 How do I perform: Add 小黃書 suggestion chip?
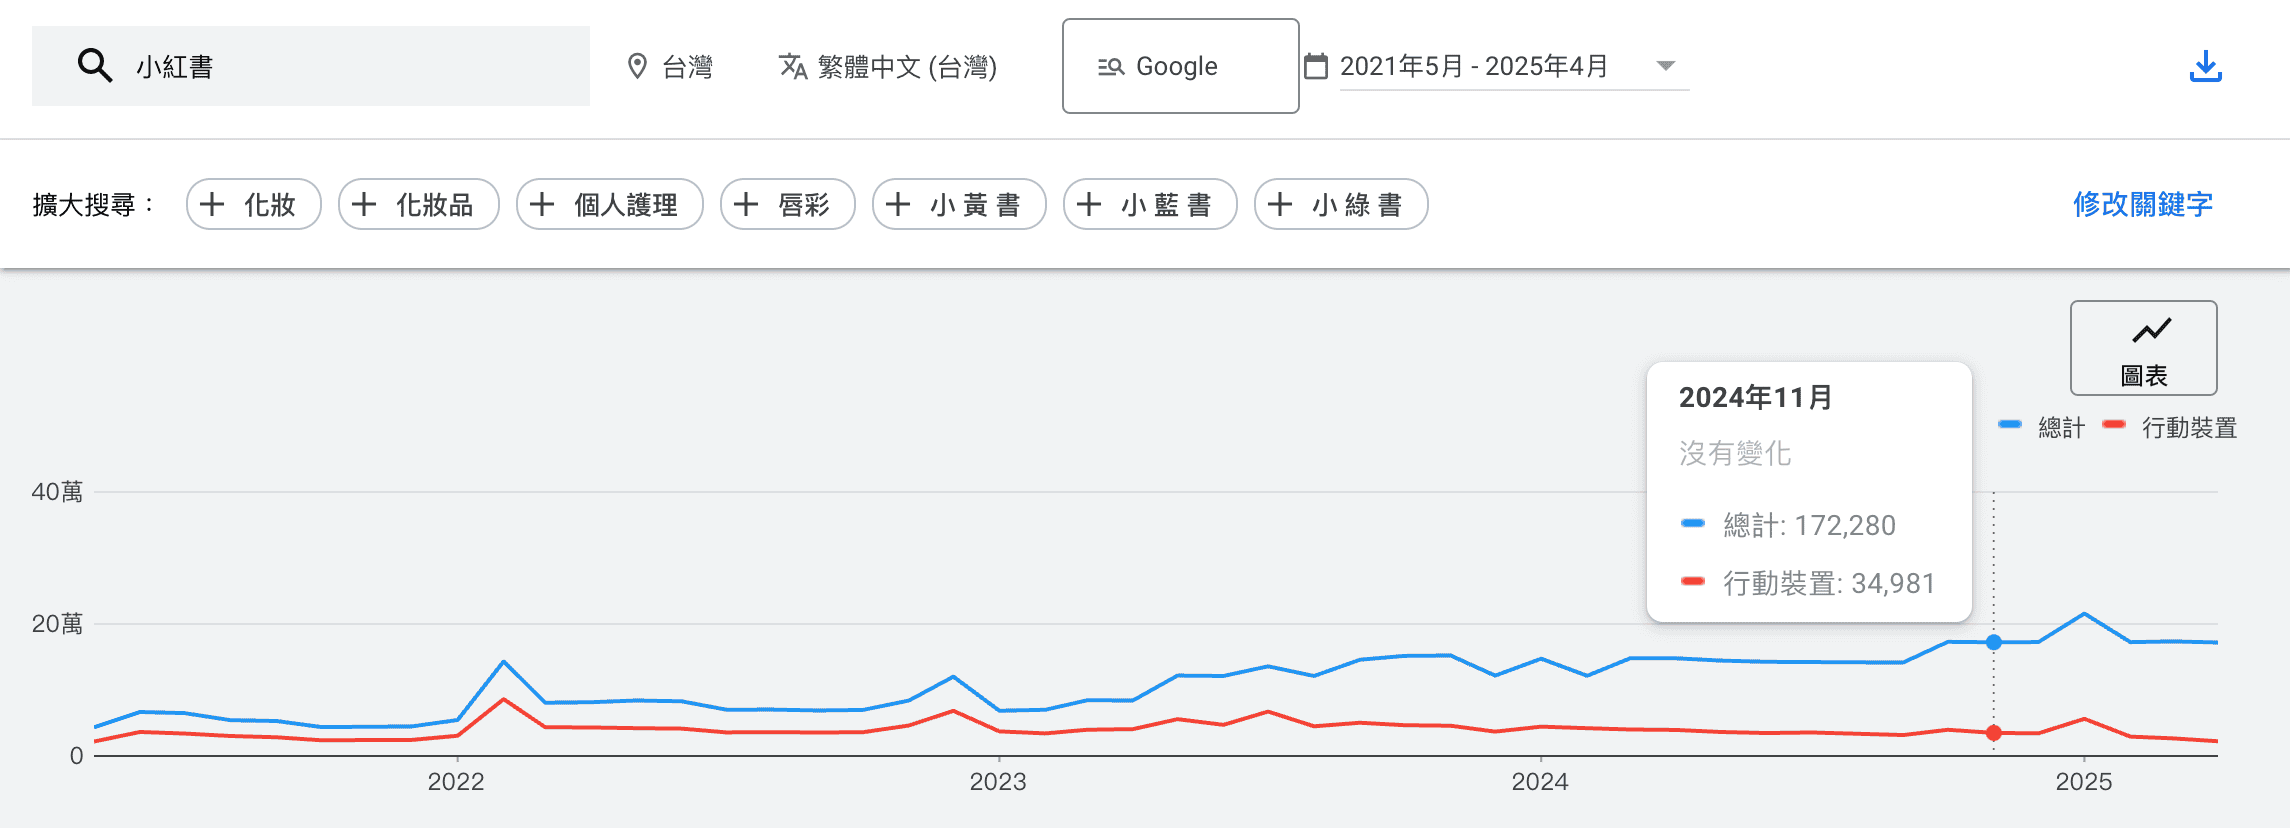pyautogui.click(x=960, y=204)
